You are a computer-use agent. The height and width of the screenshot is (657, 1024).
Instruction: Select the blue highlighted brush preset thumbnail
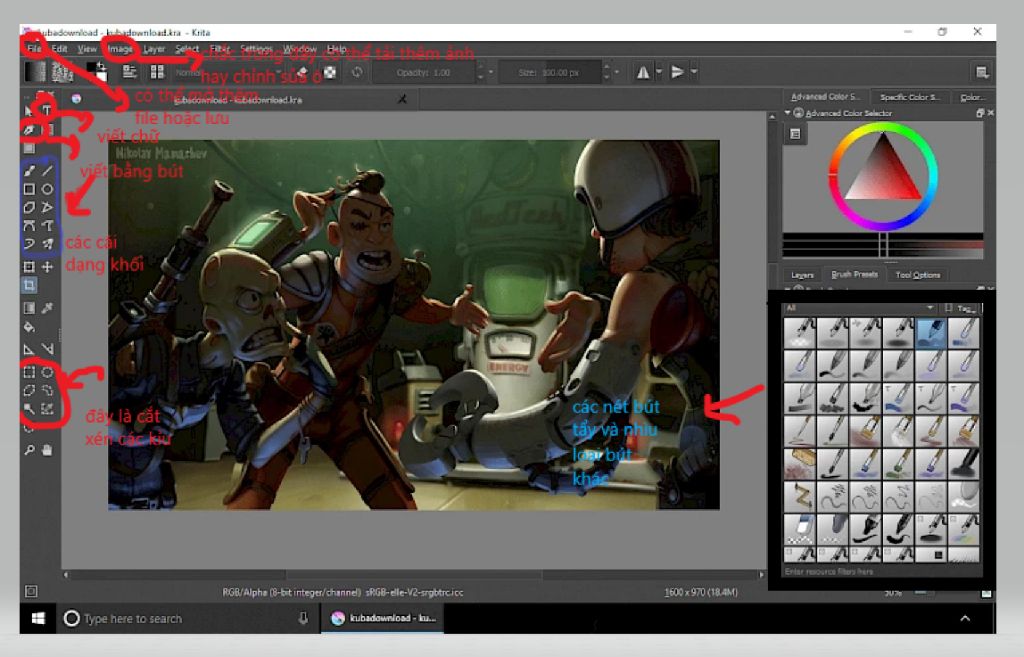[x=931, y=333]
